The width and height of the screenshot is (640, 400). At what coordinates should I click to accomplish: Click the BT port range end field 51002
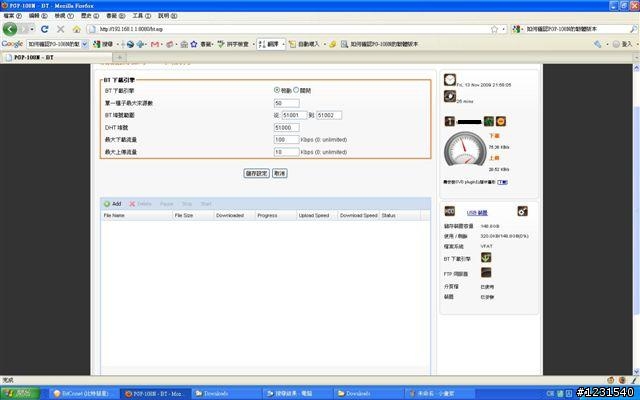coord(329,116)
